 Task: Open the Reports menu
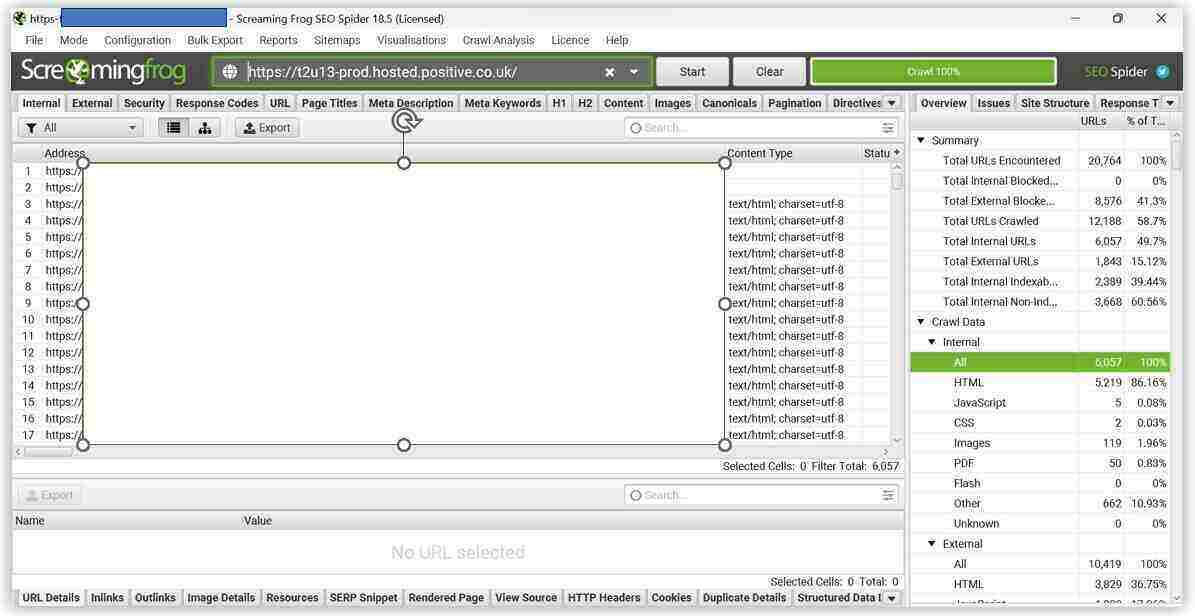278,40
